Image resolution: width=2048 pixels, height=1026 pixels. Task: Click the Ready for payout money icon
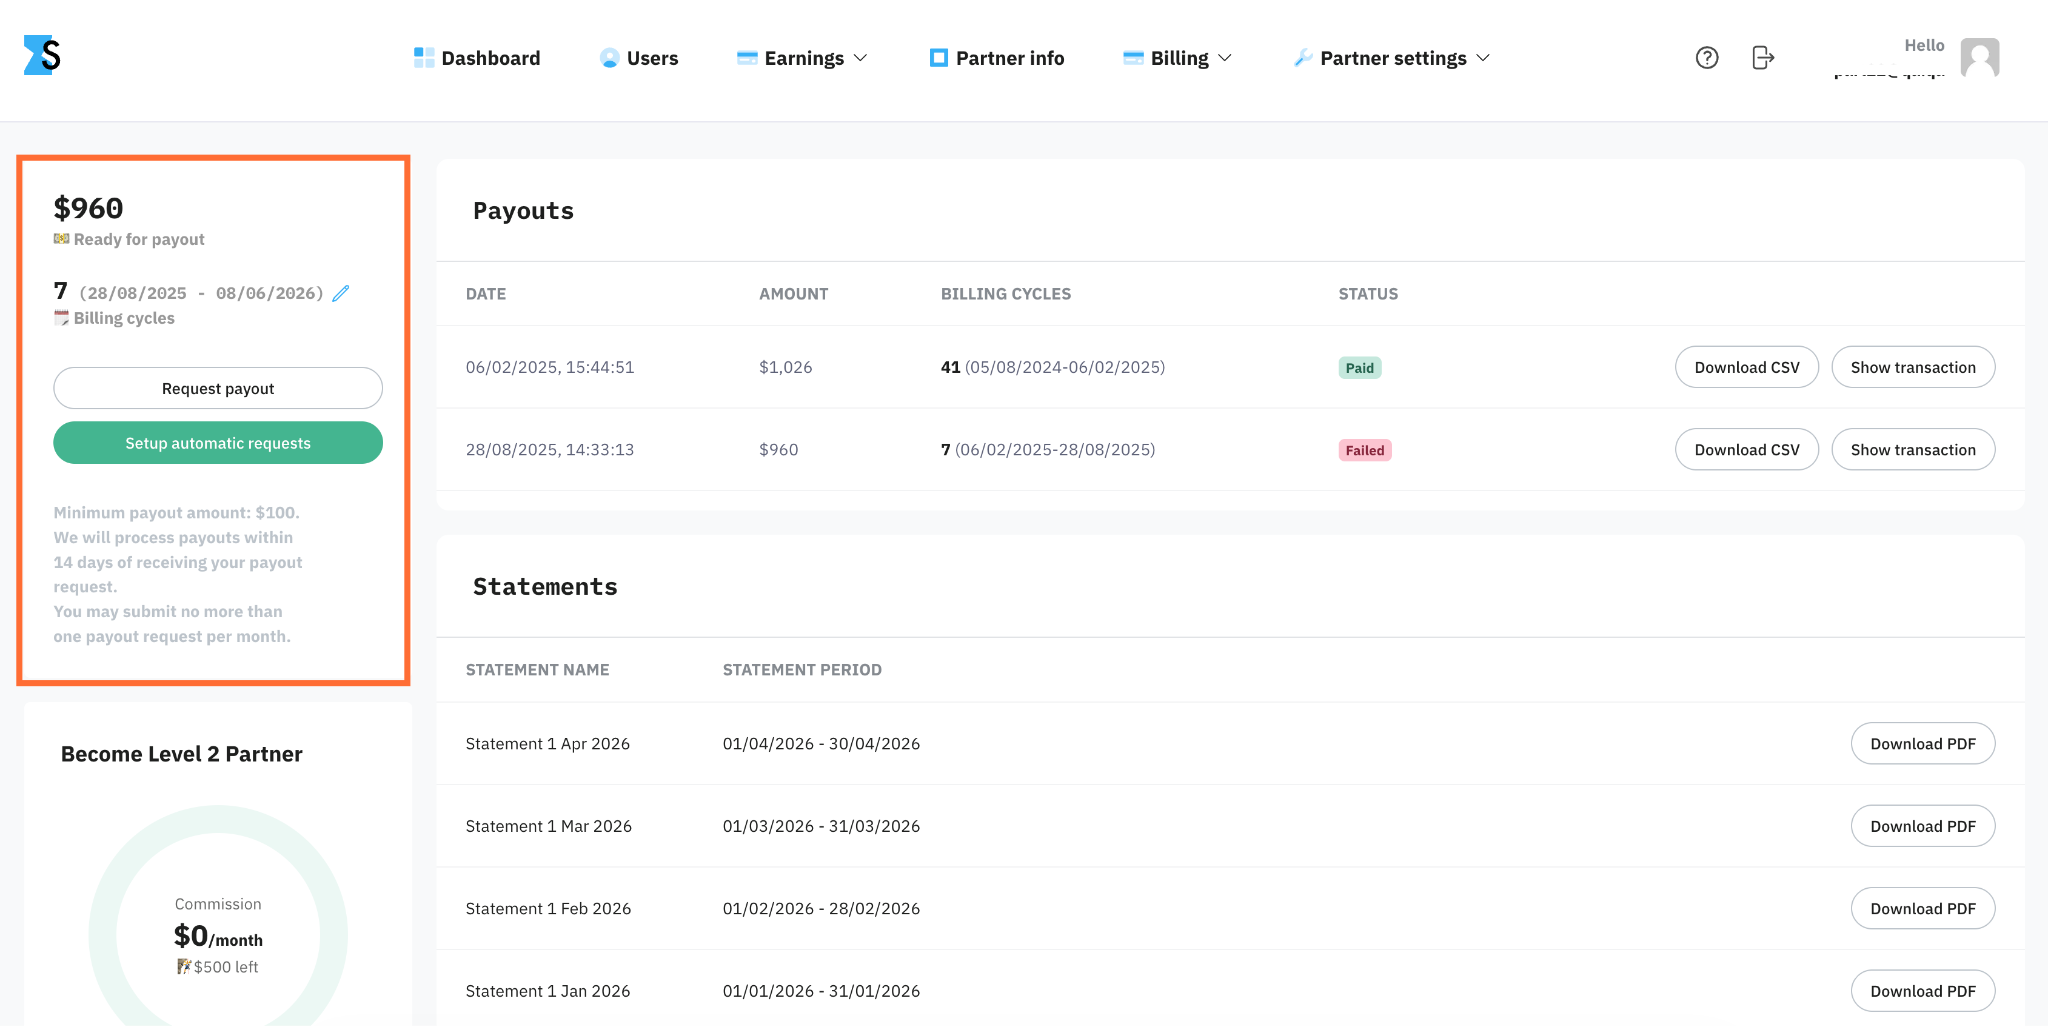pyautogui.click(x=62, y=239)
